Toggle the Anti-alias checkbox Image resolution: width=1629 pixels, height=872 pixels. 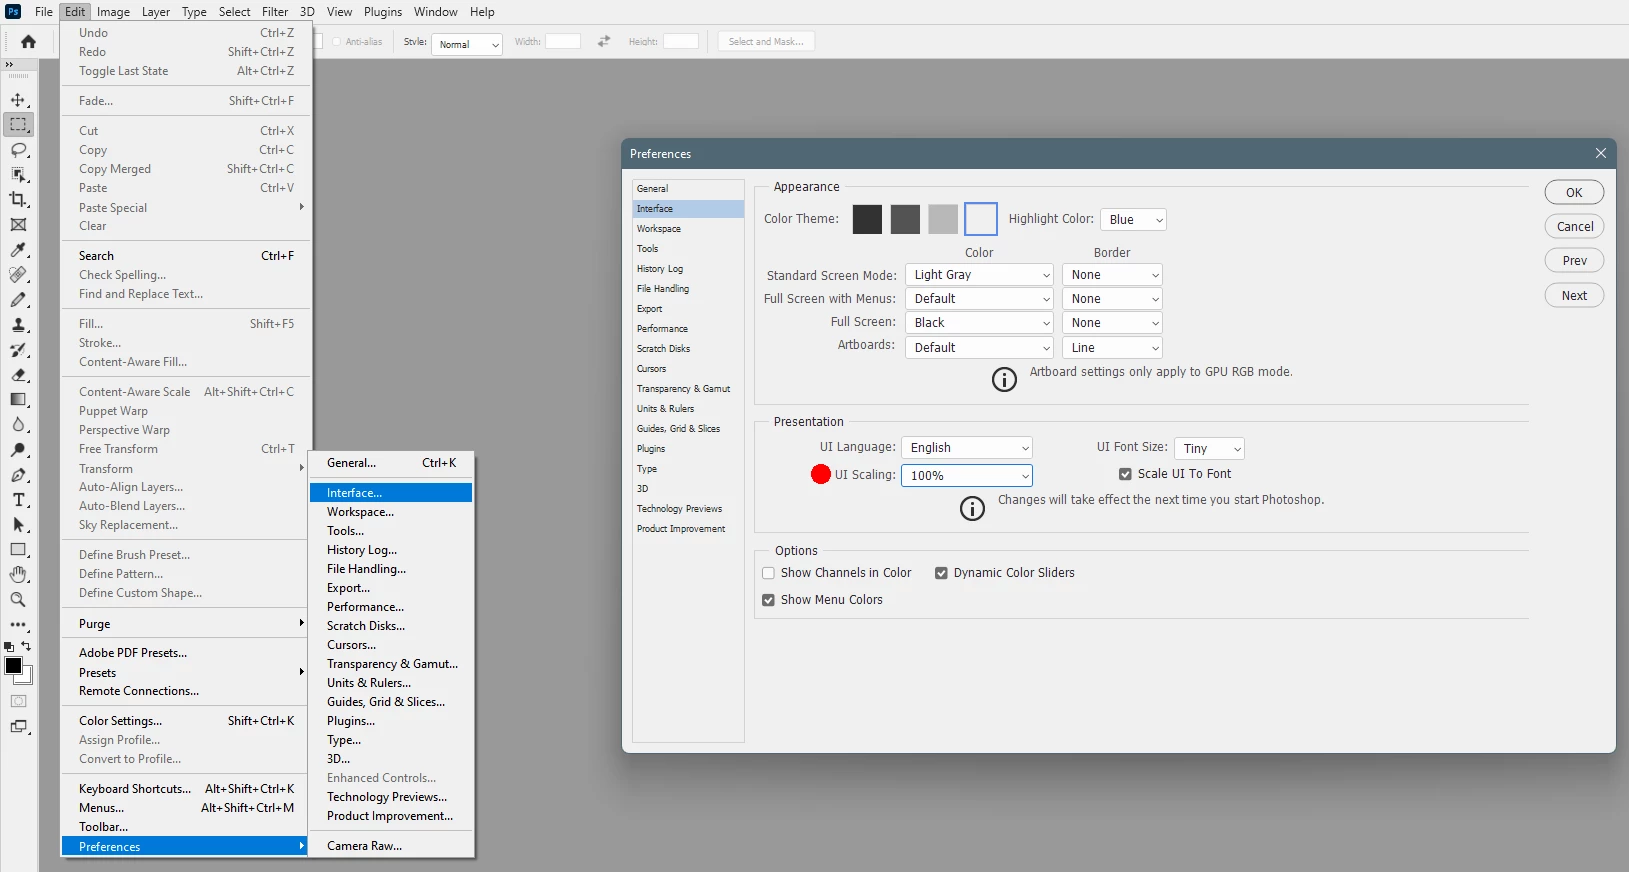[336, 42]
